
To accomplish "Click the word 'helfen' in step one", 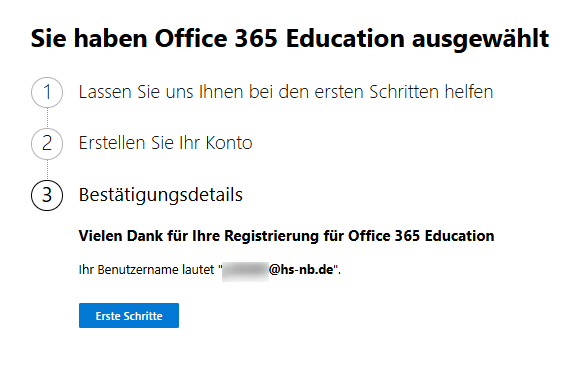I will pyautogui.click(x=469, y=92).
